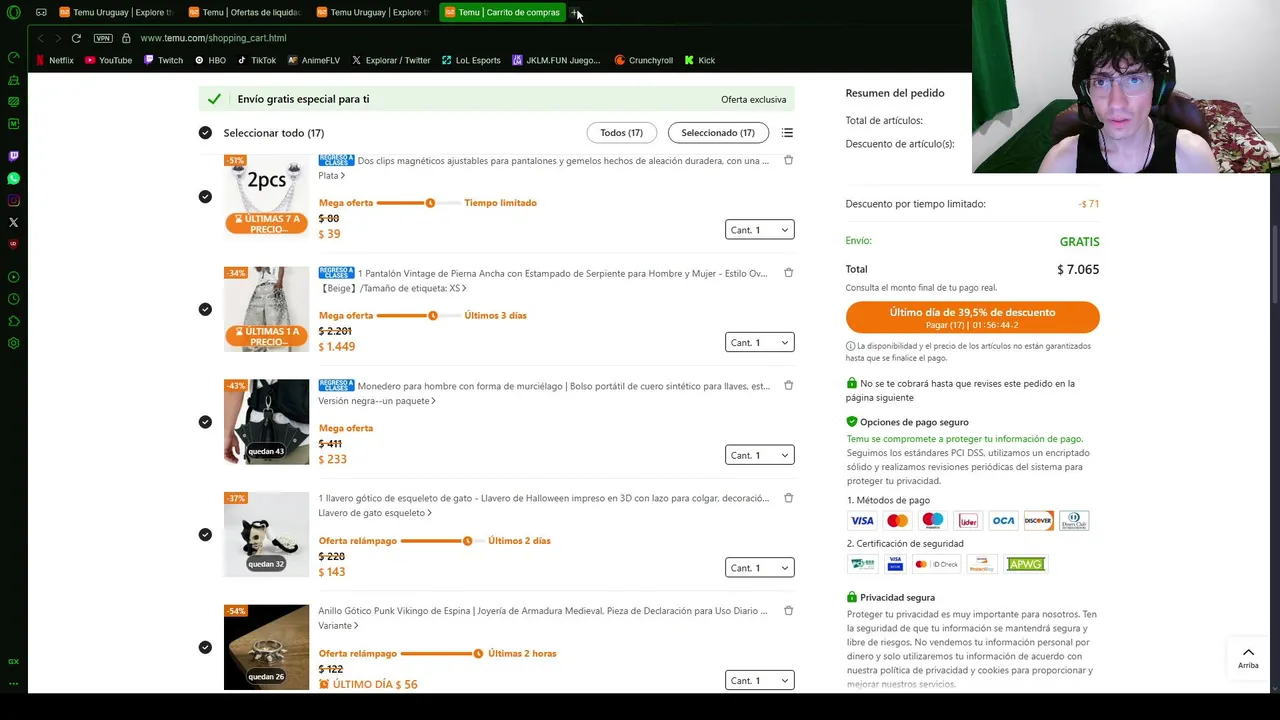Open sidebar settings gear icon
Viewport: 1280px width, 720px height.
13,343
